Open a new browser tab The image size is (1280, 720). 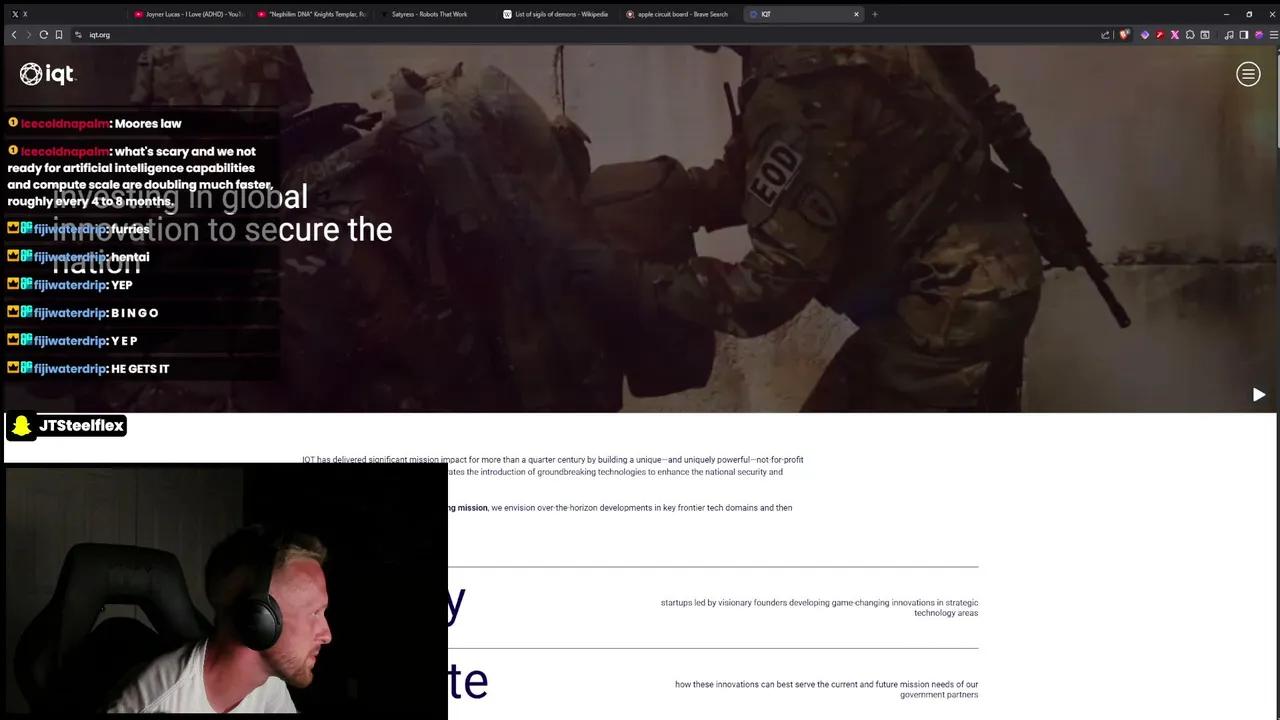(875, 14)
